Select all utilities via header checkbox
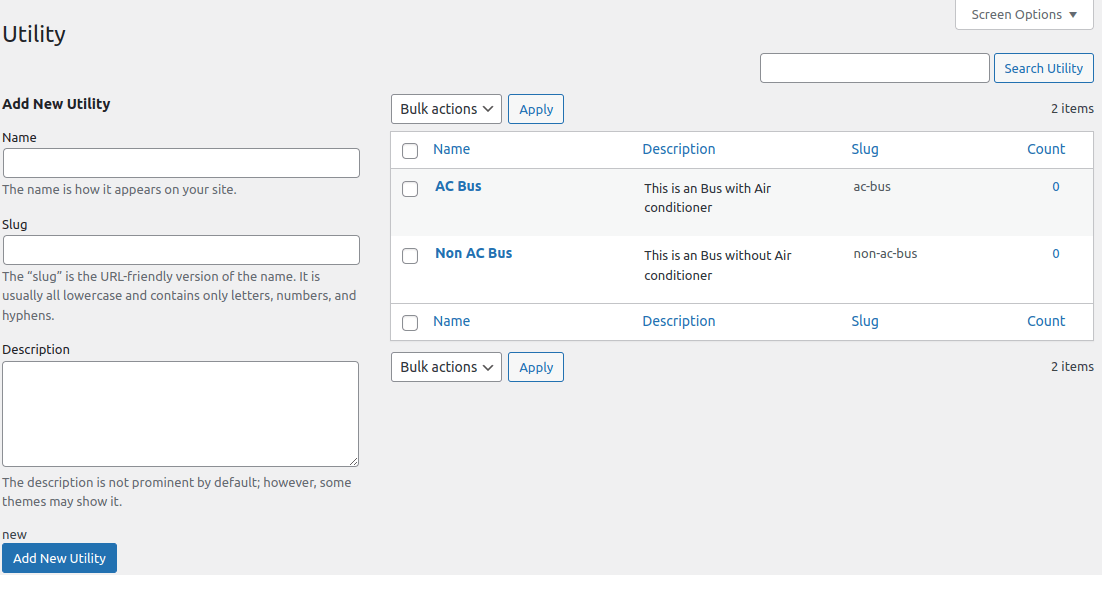The width and height of the screenshot is (1102, 594). coord(409,148)
